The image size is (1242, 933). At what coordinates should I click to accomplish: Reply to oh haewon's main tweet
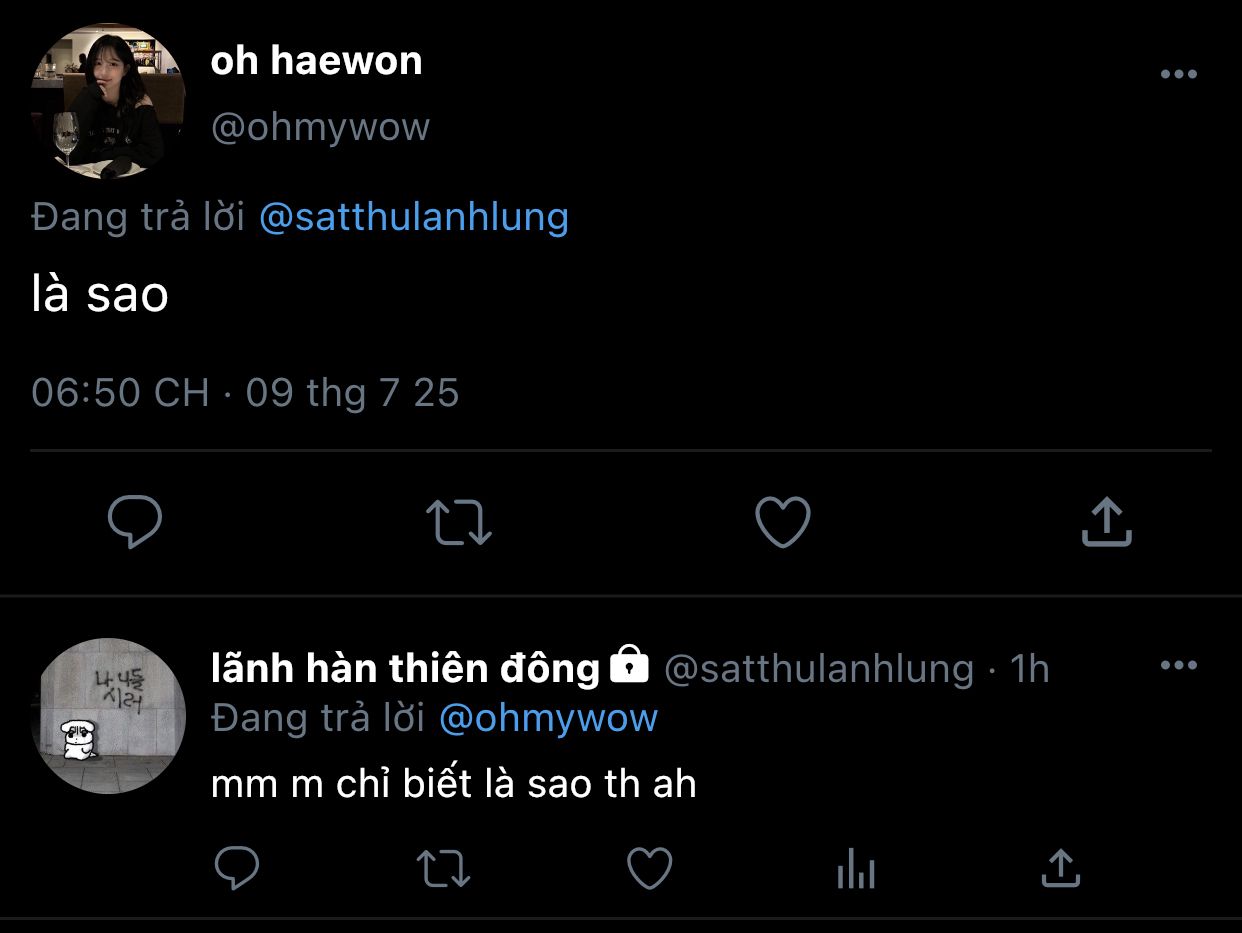(x=135, y=522)
